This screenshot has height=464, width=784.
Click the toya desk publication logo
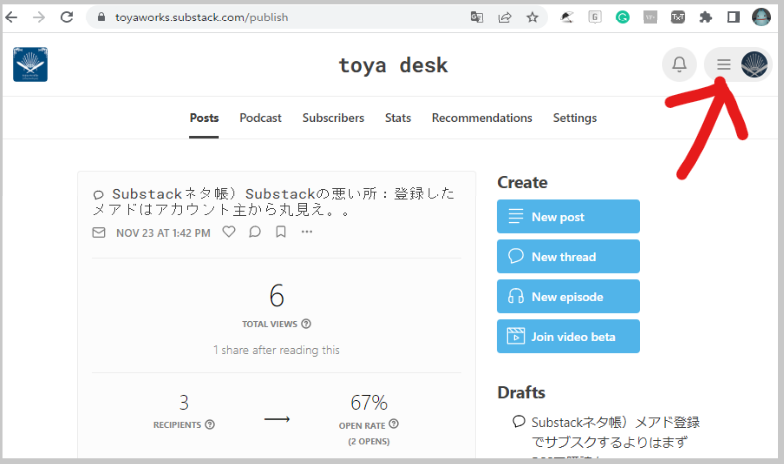(x=30, y=64)
